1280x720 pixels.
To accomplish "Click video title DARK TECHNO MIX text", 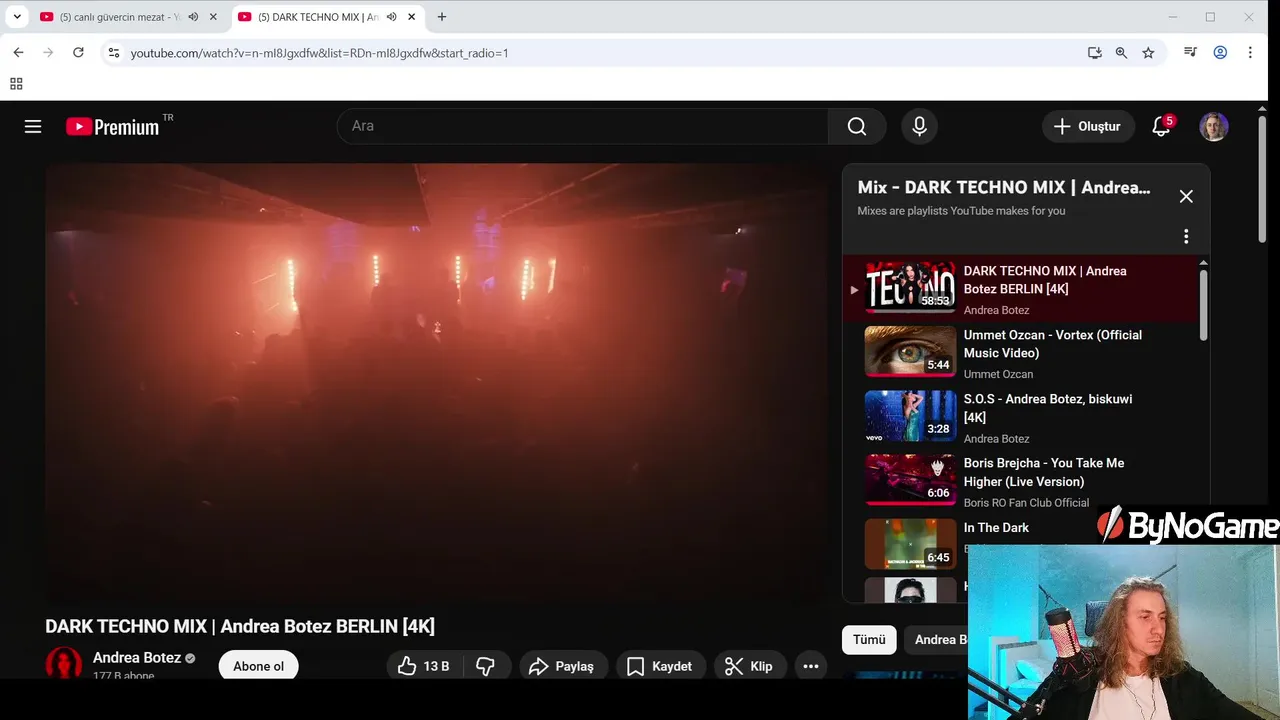I will tap(240, 626).
